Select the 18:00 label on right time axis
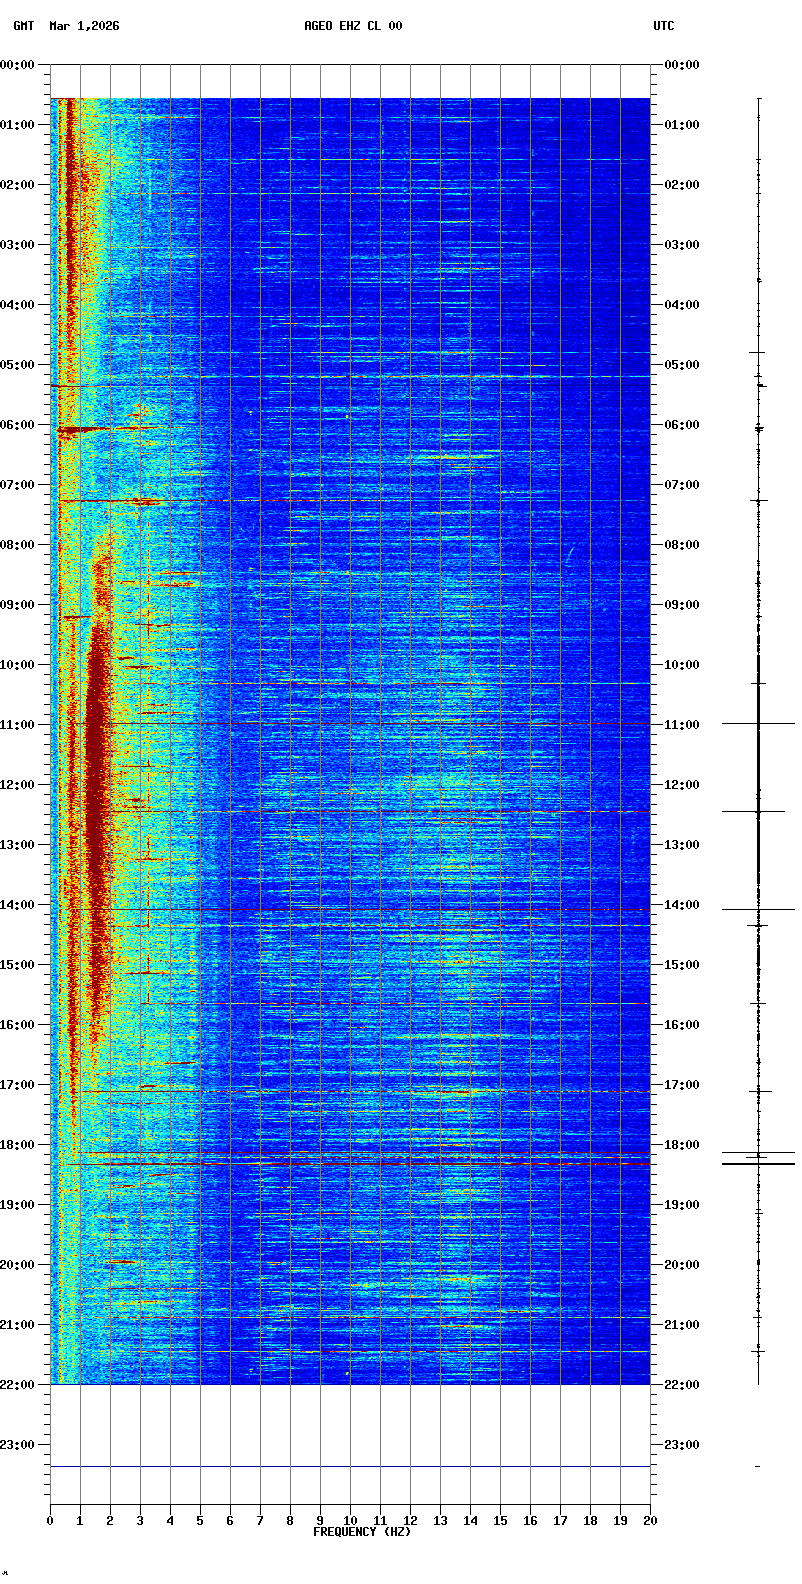802x1584 pixels. pyautogui.click(x=681, y=1145)
